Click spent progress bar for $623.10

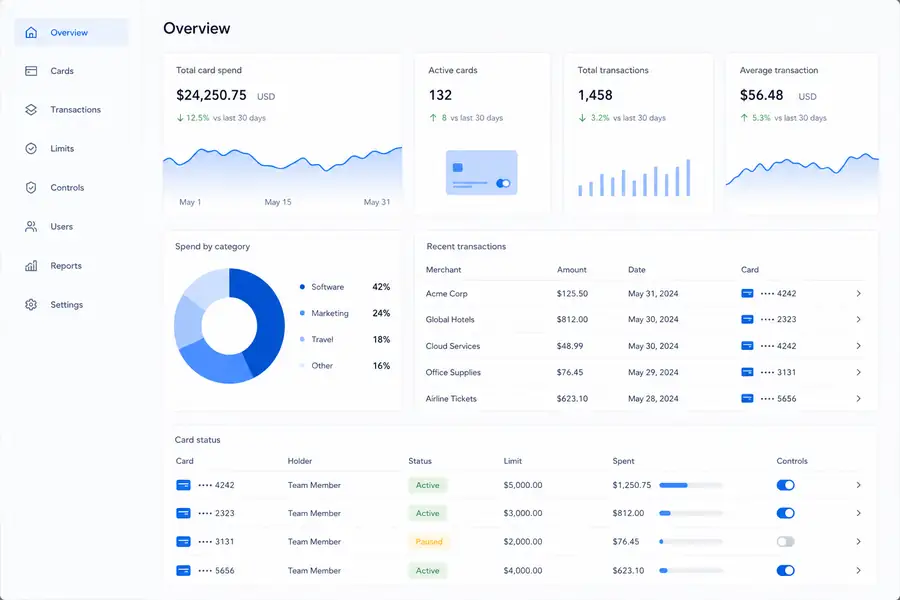pyautogui.click(x=691, y=571)
